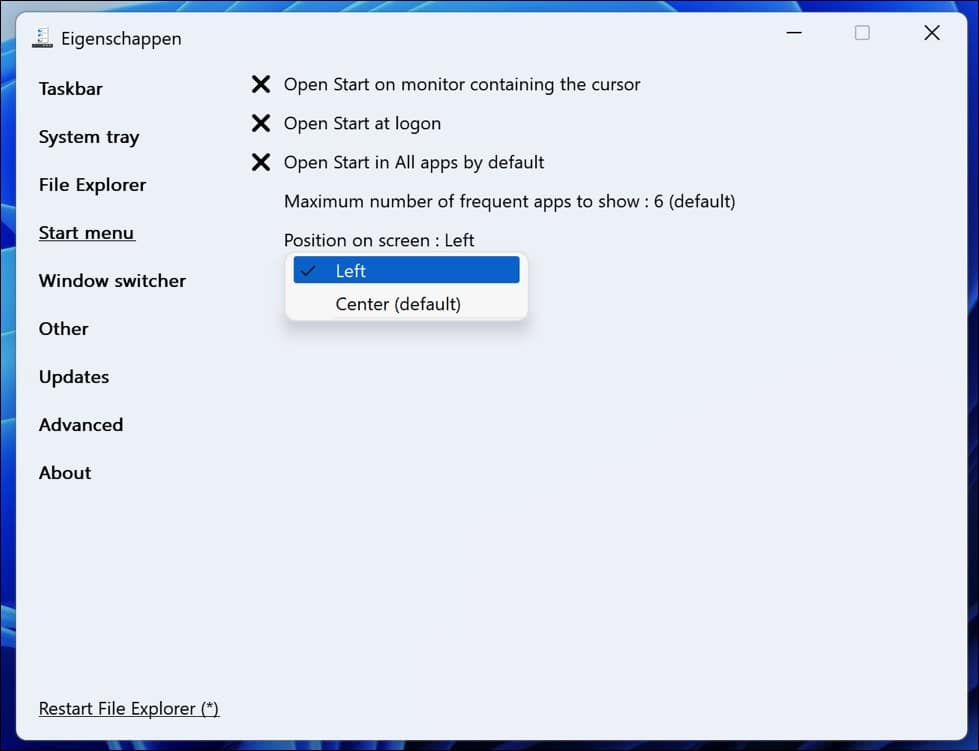Screen dimensions: 979x751
Task: Switch to the Other section
Action: tap(63, 328)
